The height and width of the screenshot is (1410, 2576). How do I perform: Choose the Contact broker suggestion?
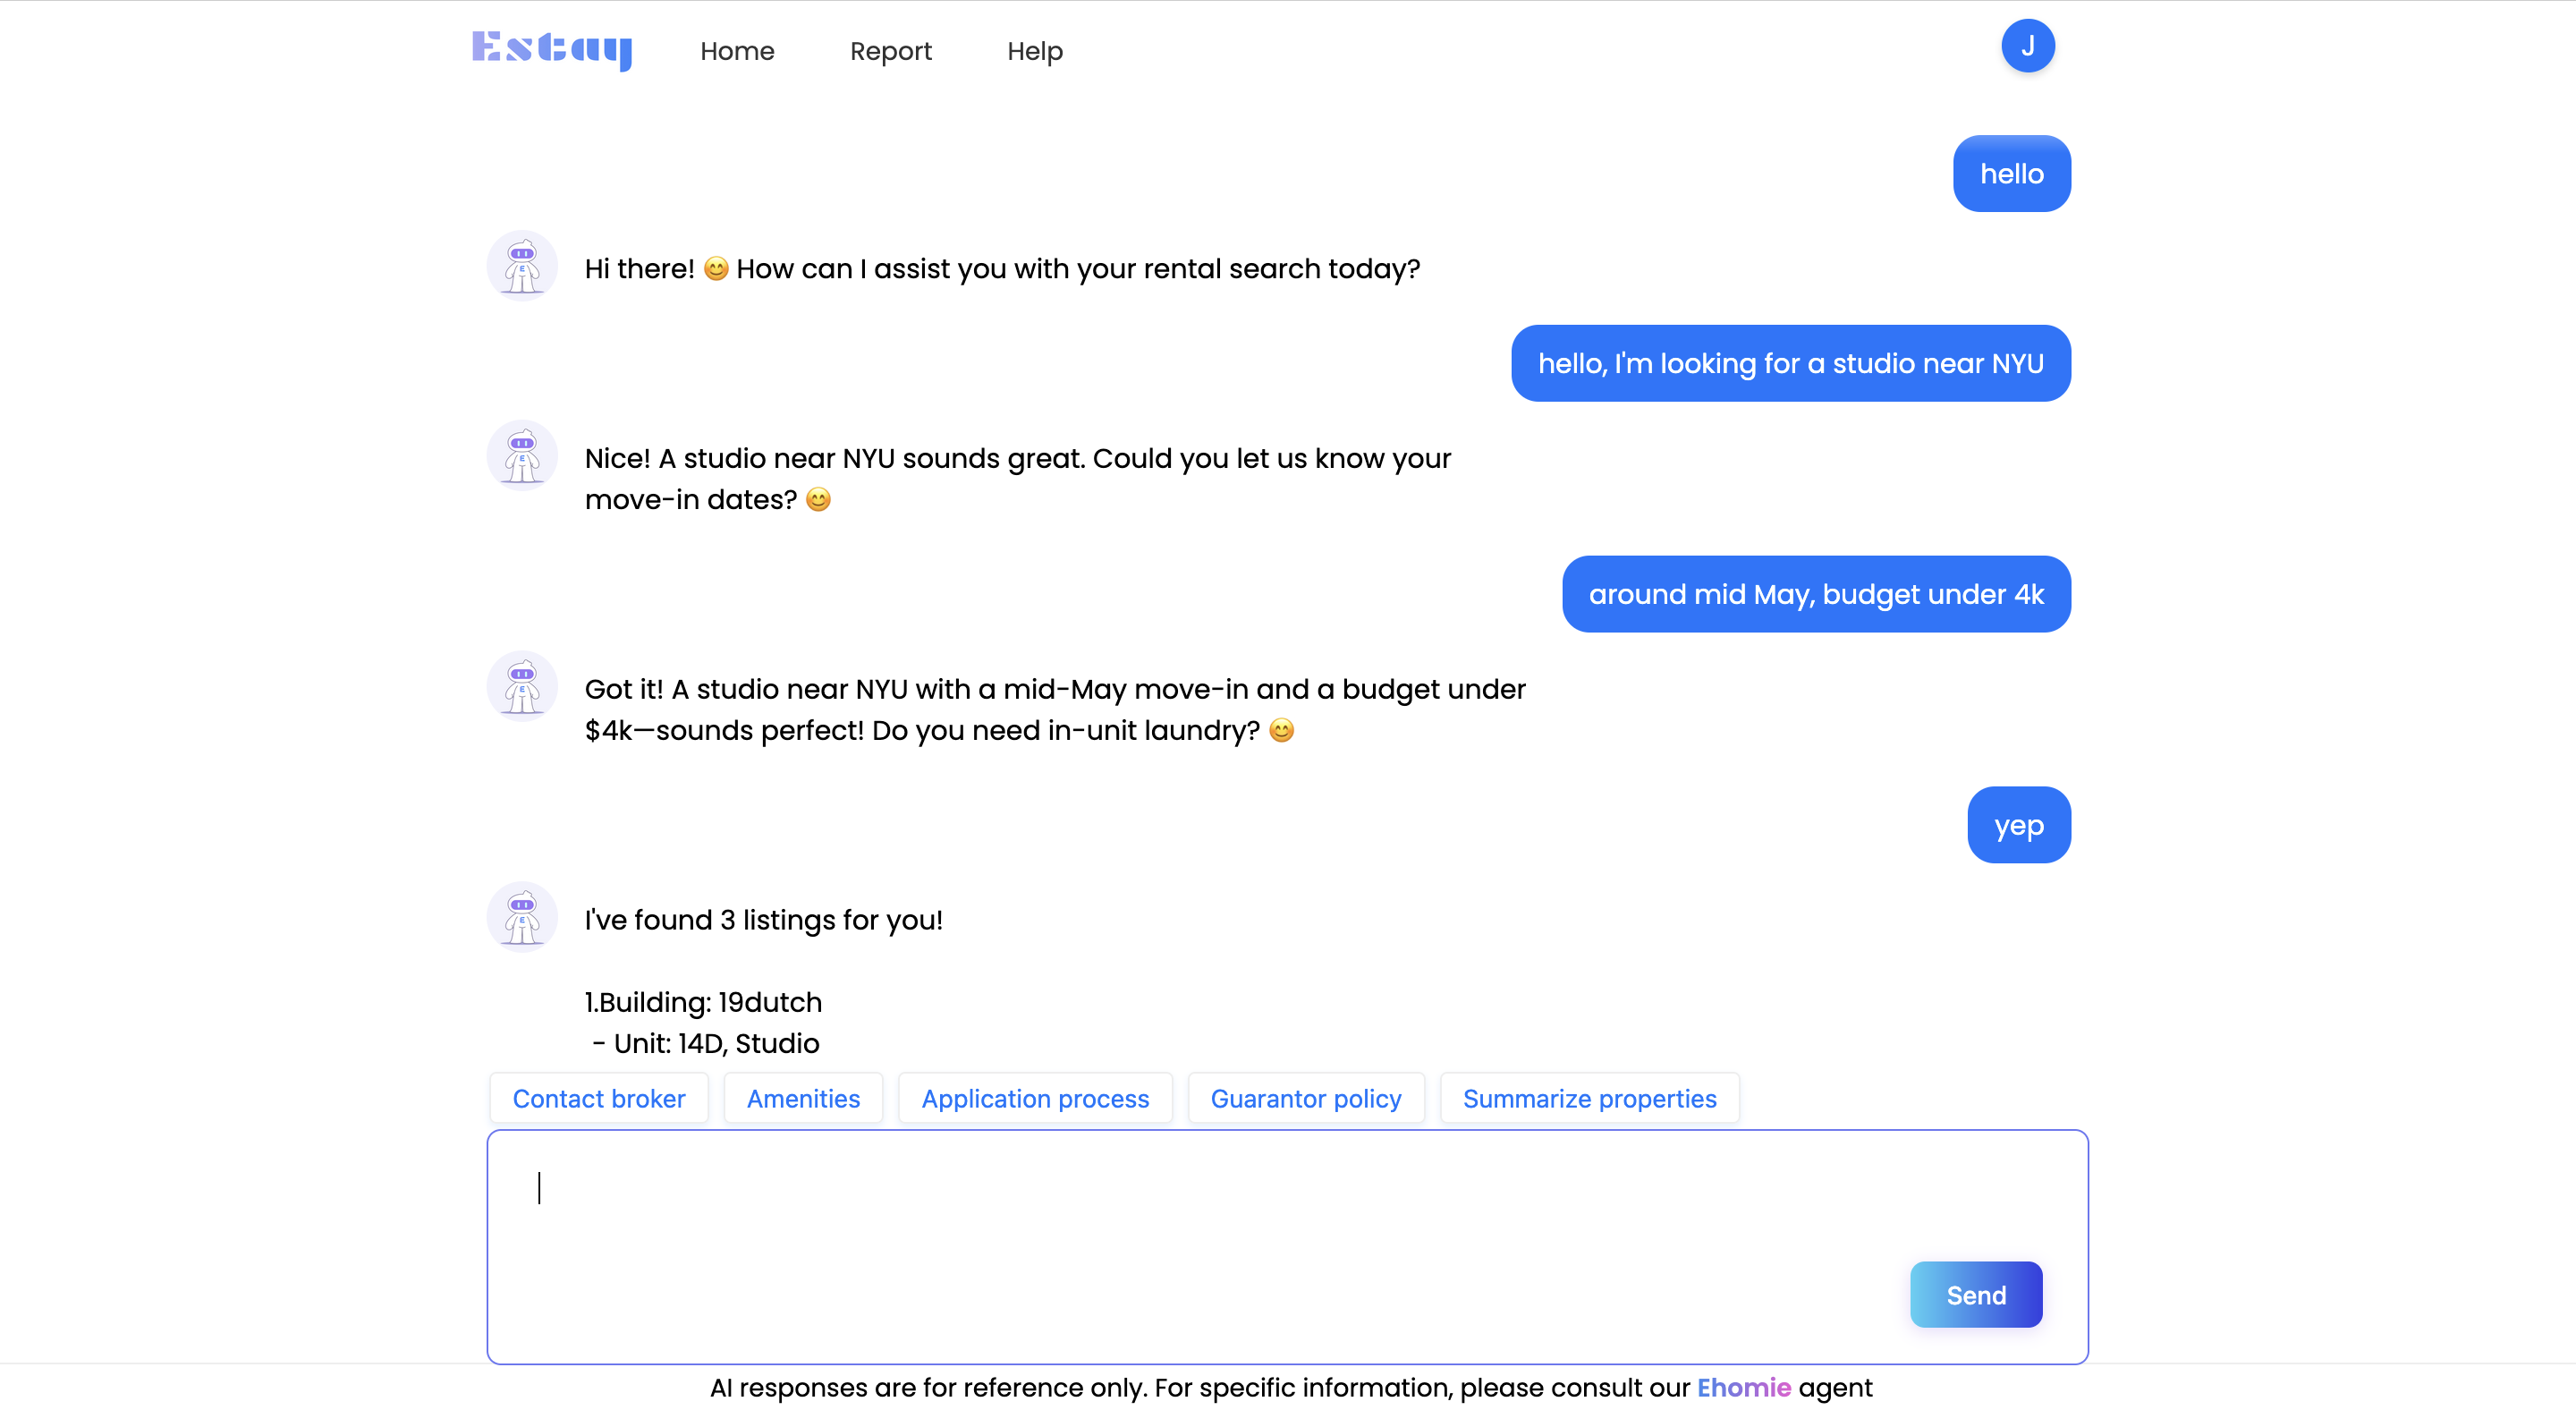tap(598, 1098)
